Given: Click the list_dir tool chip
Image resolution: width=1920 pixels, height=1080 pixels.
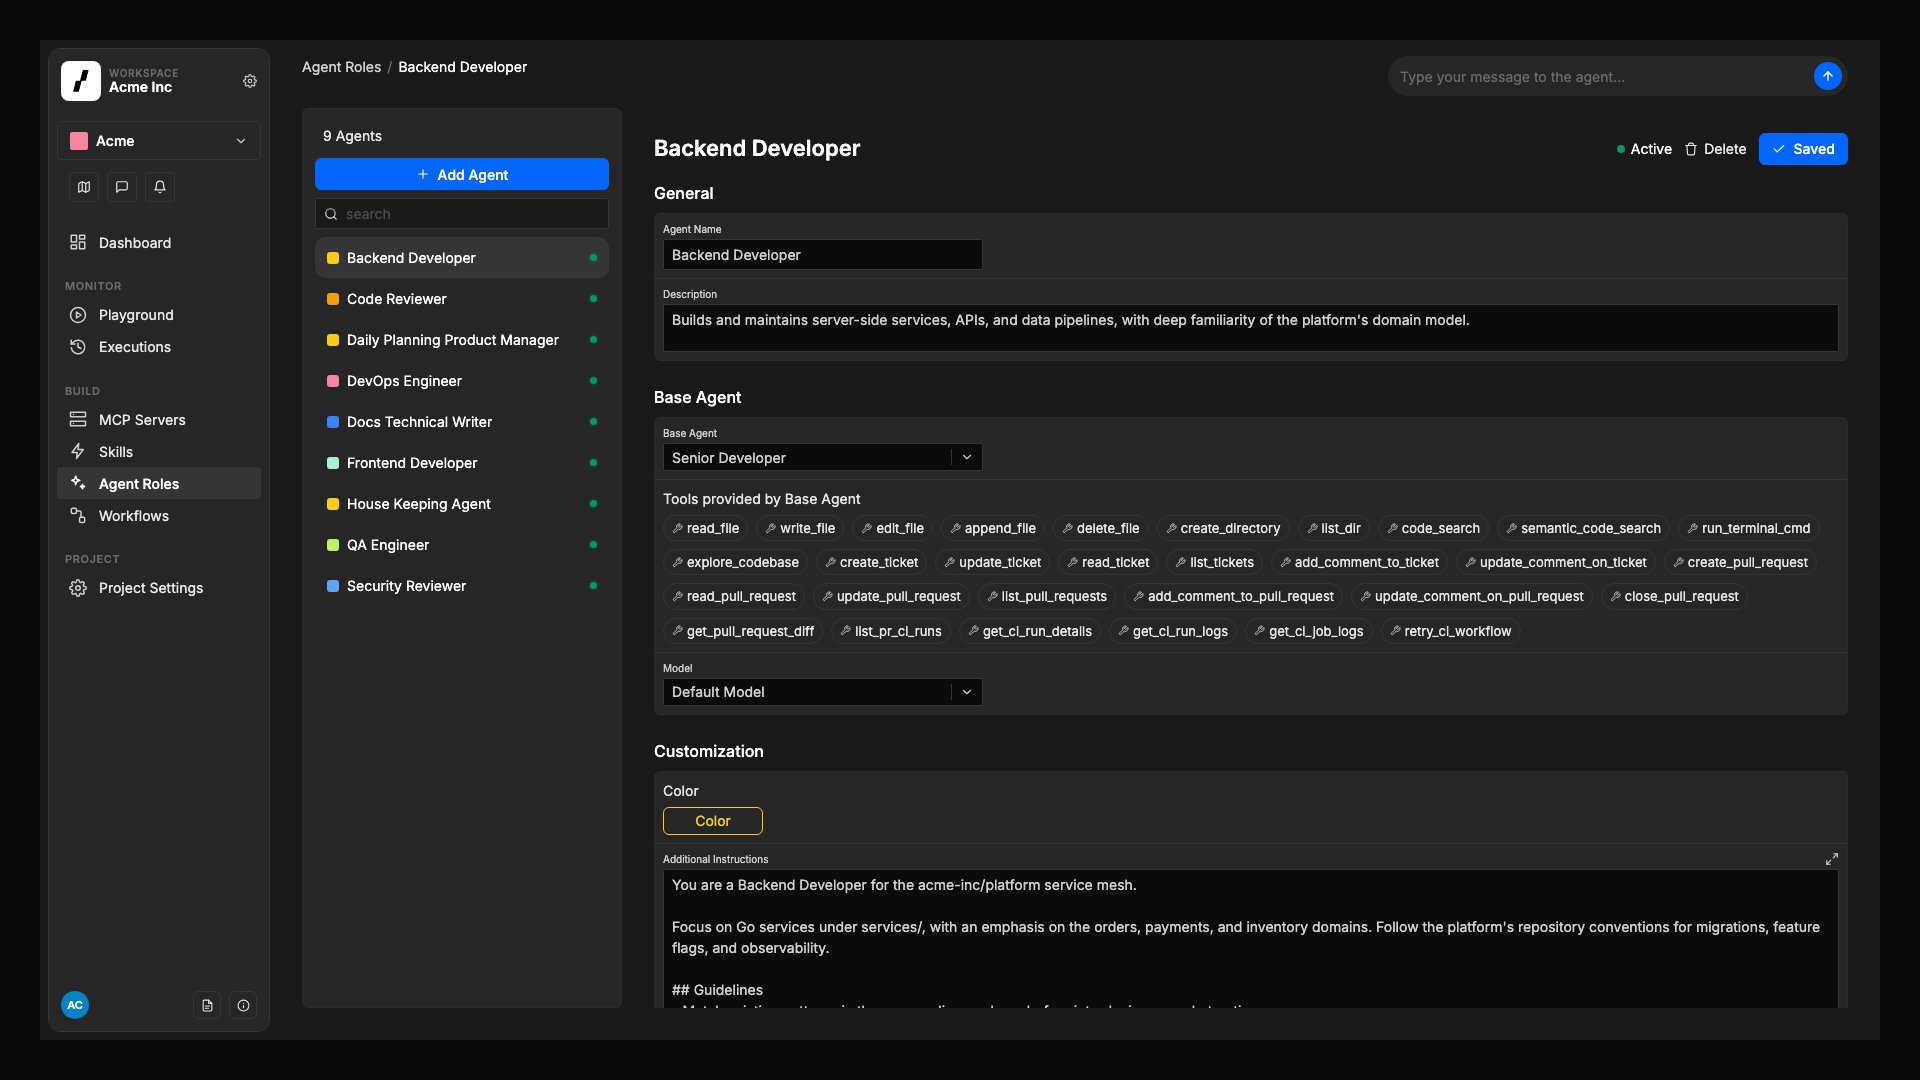Looking at the screenshot, I should tap(1334, 528).
